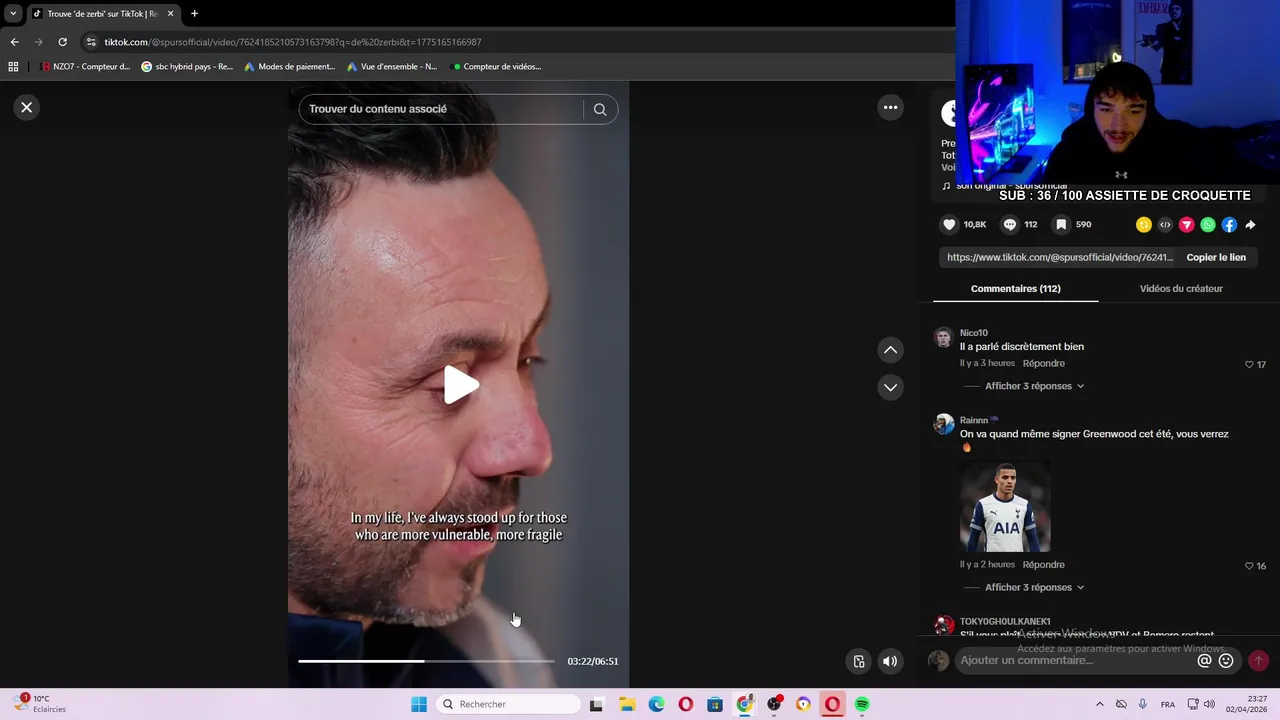1280x720 pixels.
Task: View site information icon in address bar
Action: click(x=91, y=42)
